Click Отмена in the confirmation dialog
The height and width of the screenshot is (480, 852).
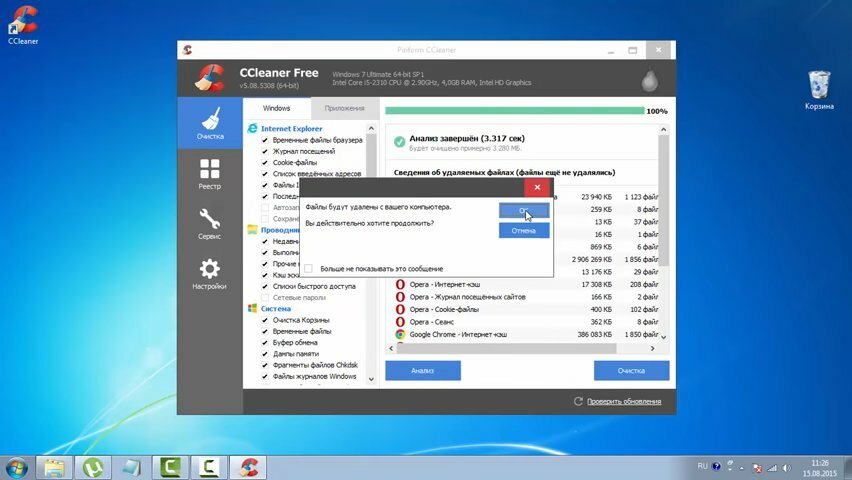pyautogui.click(x=524, y=230)
